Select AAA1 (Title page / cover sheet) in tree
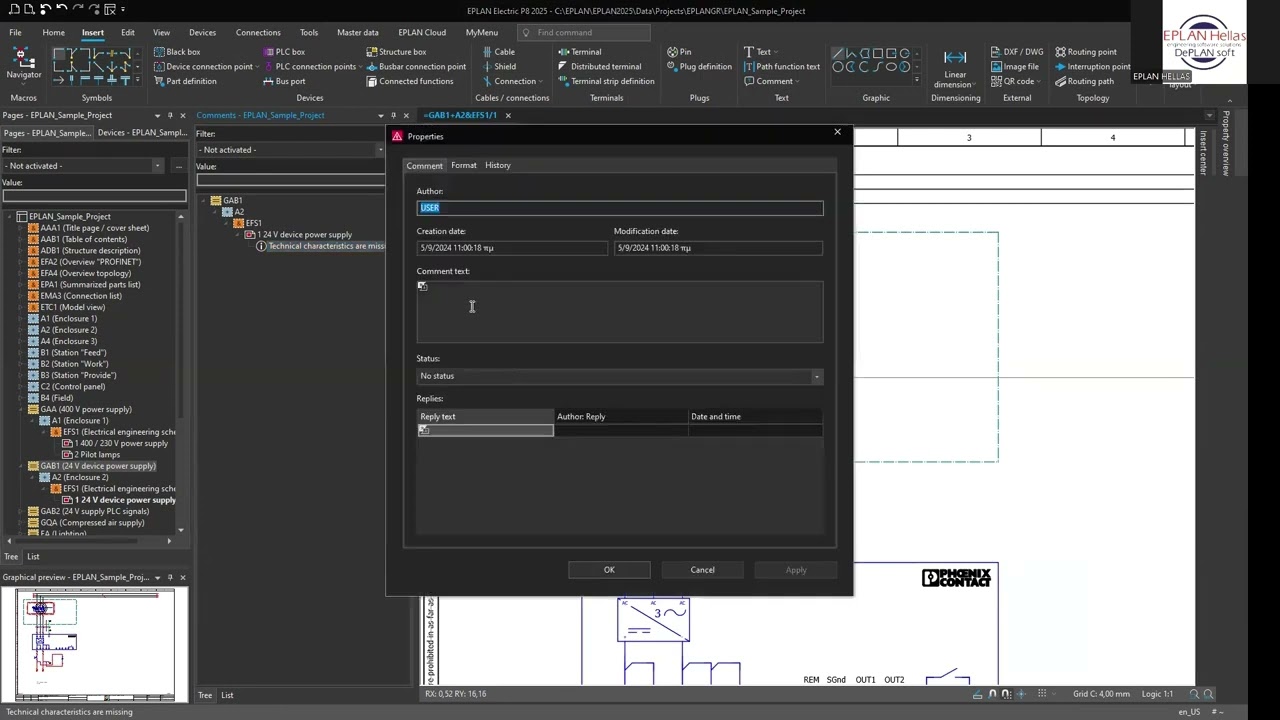1280x720 pixels. [94, 228]
